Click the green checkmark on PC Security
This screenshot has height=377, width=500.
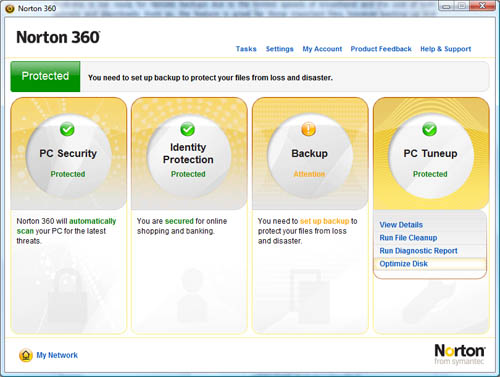[x=67, y=129]
